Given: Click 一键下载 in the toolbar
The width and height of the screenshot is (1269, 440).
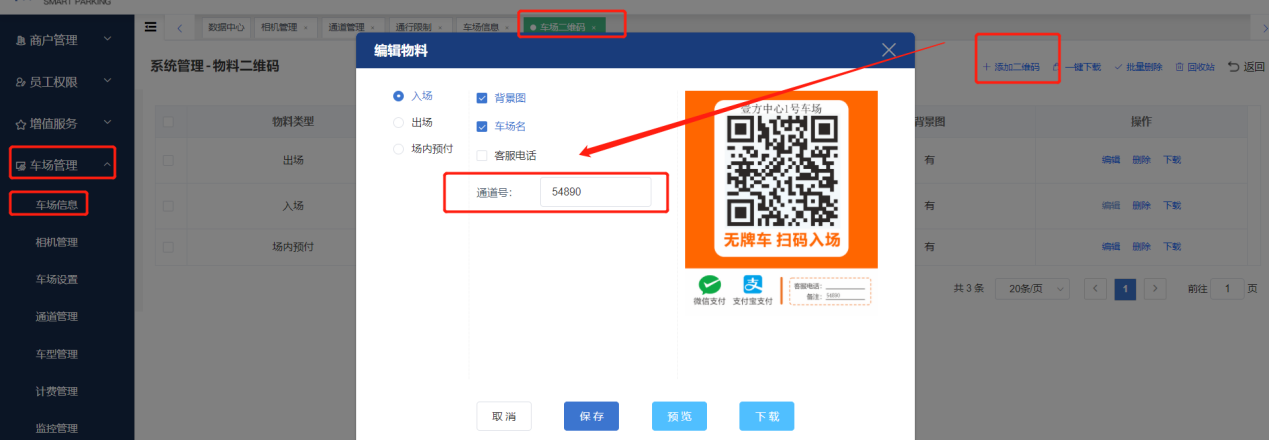Looking at the screenshot, I should click(x=1077, y=67).
